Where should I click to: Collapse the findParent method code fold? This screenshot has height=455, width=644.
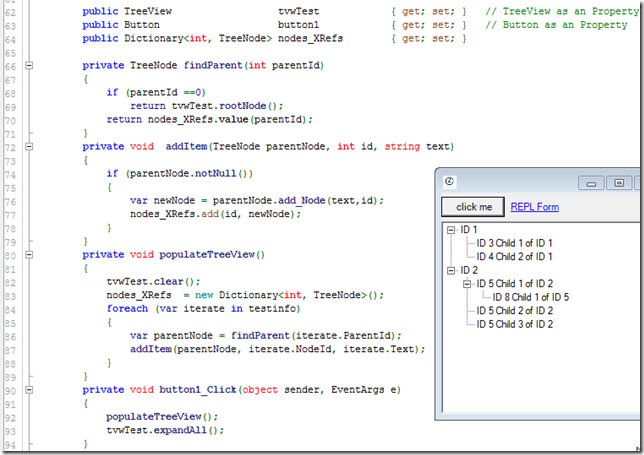click(x=29, y=65)
